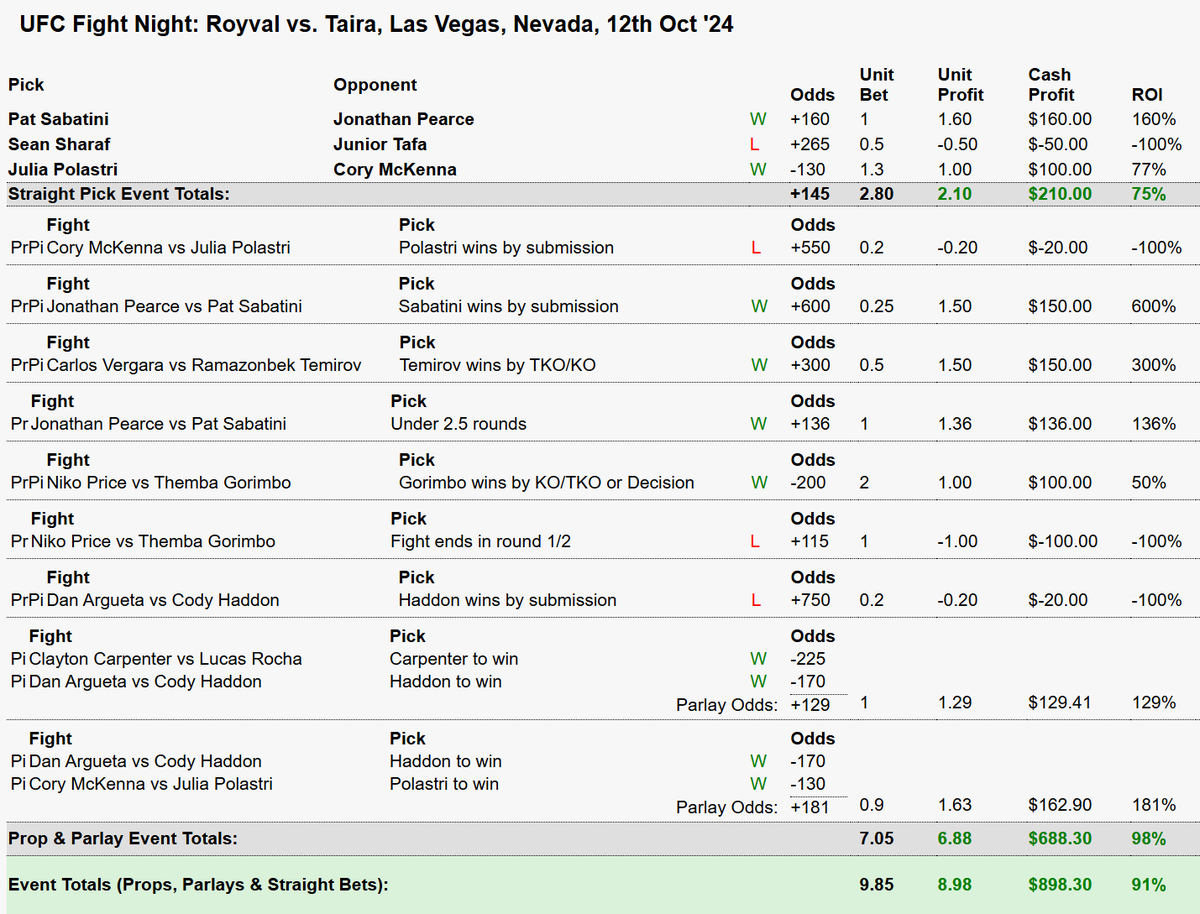Click the '+160' odds for Pat Sabatini
The width and height of the screenshot is (1200, 914).
[x=810, y=119]
